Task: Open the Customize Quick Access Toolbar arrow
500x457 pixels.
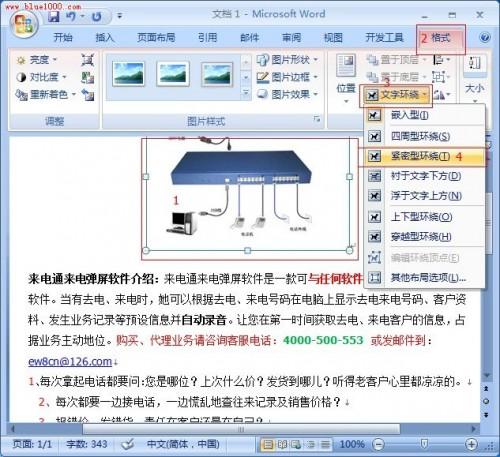Action: pyautogui.click(x=120, y=16)
